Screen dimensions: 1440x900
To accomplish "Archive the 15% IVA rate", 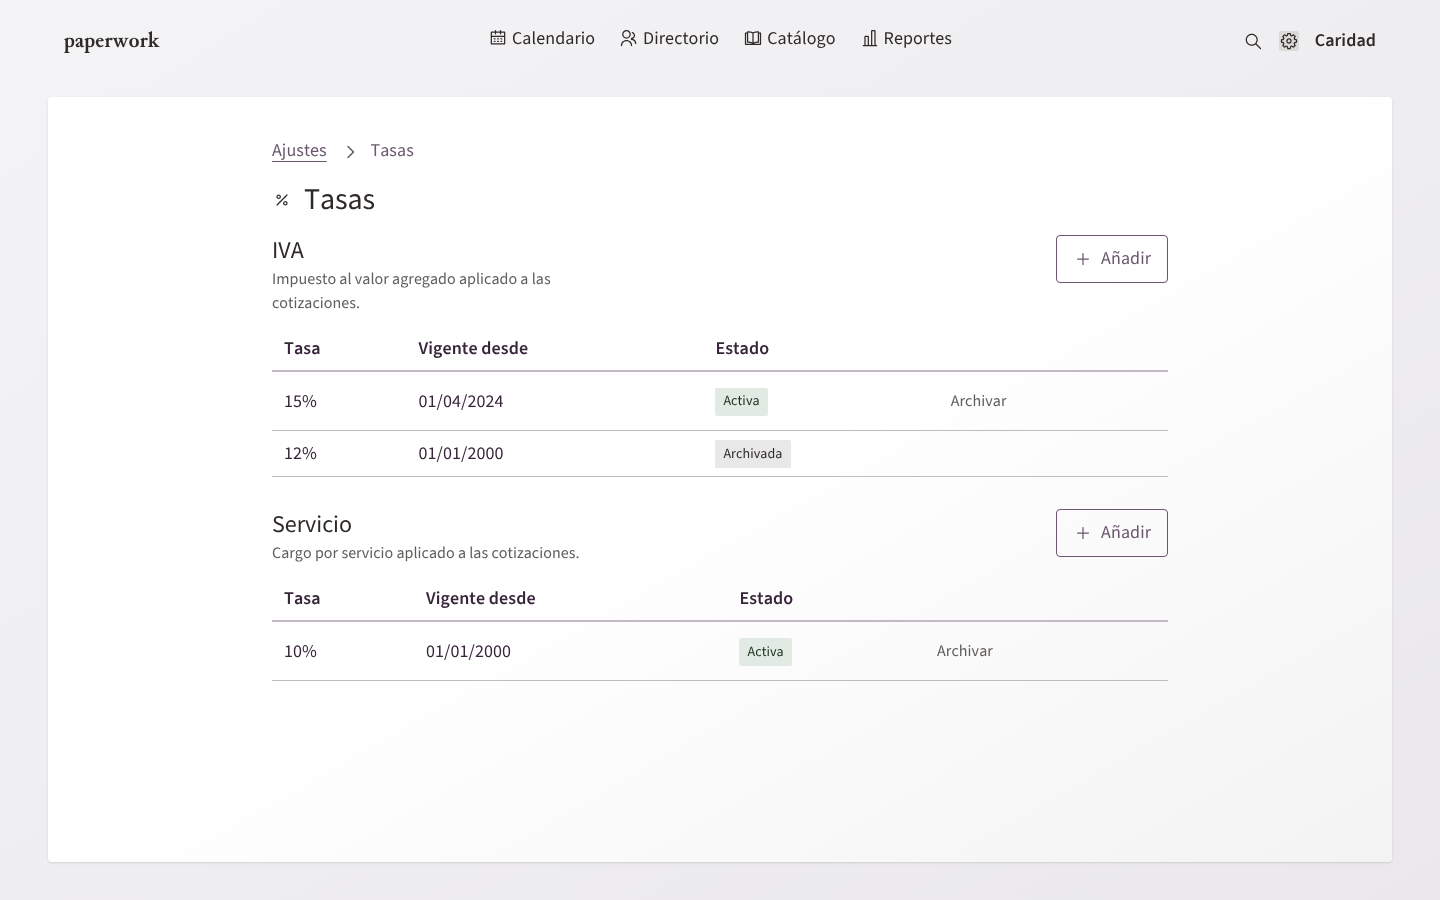I will (x=978, y=401).
